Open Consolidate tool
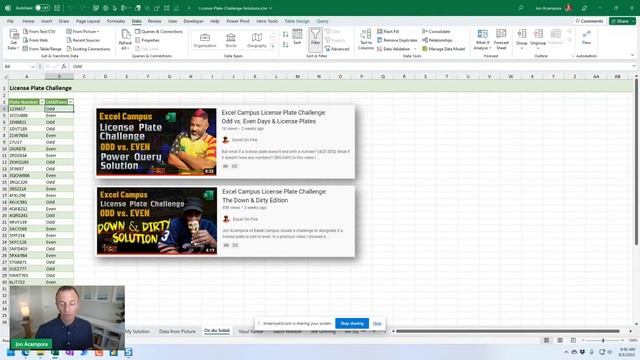This screenshot has width=640, height=360. click(436, 31)
